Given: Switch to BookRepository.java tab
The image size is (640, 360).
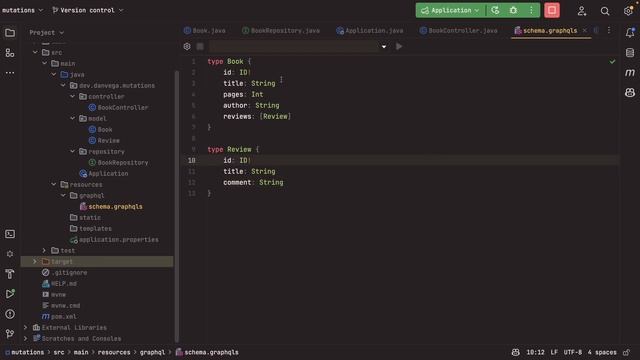Looking at the screenshot, I should pos(281,31).
